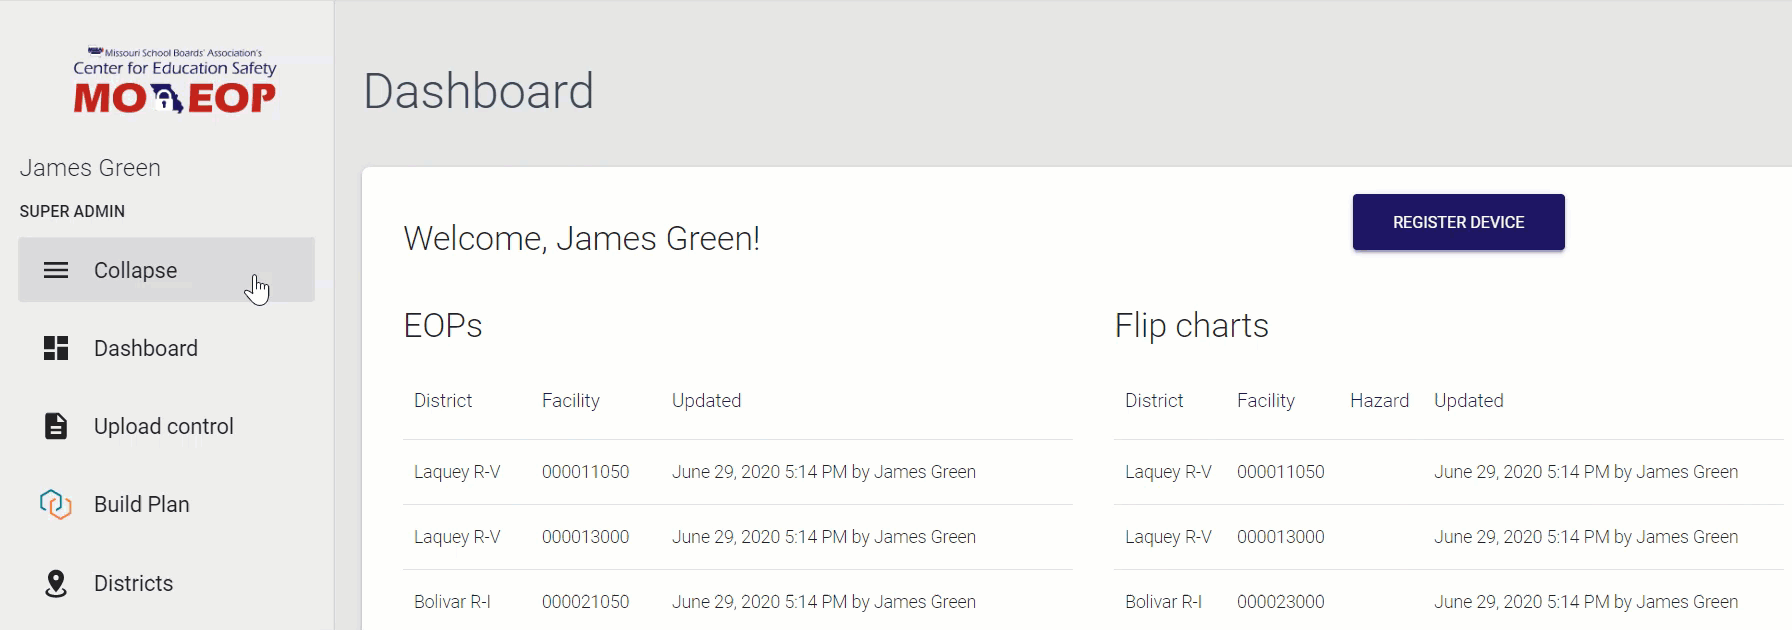Sort EOPs table by Updated header

point(706,401)
